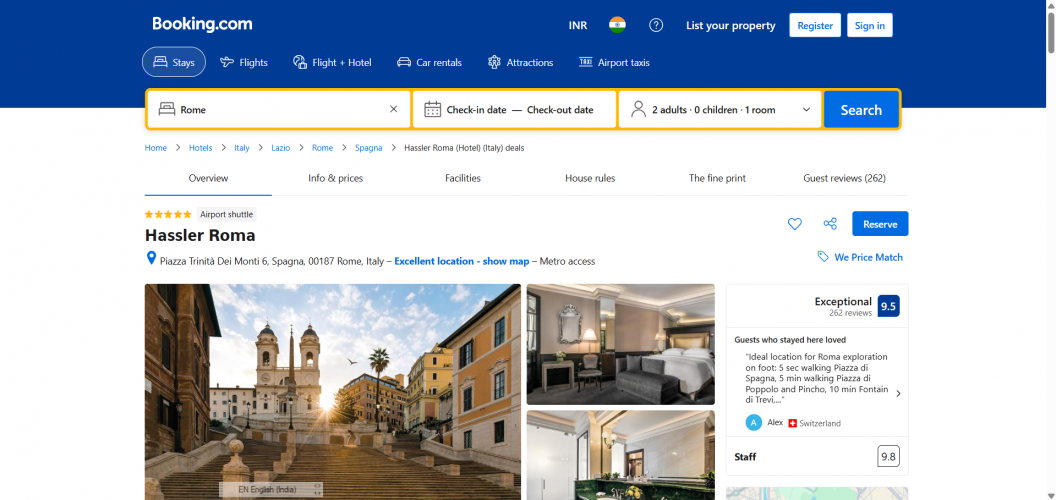
Task: Click the Register button
Action: [x=815, y=26]
